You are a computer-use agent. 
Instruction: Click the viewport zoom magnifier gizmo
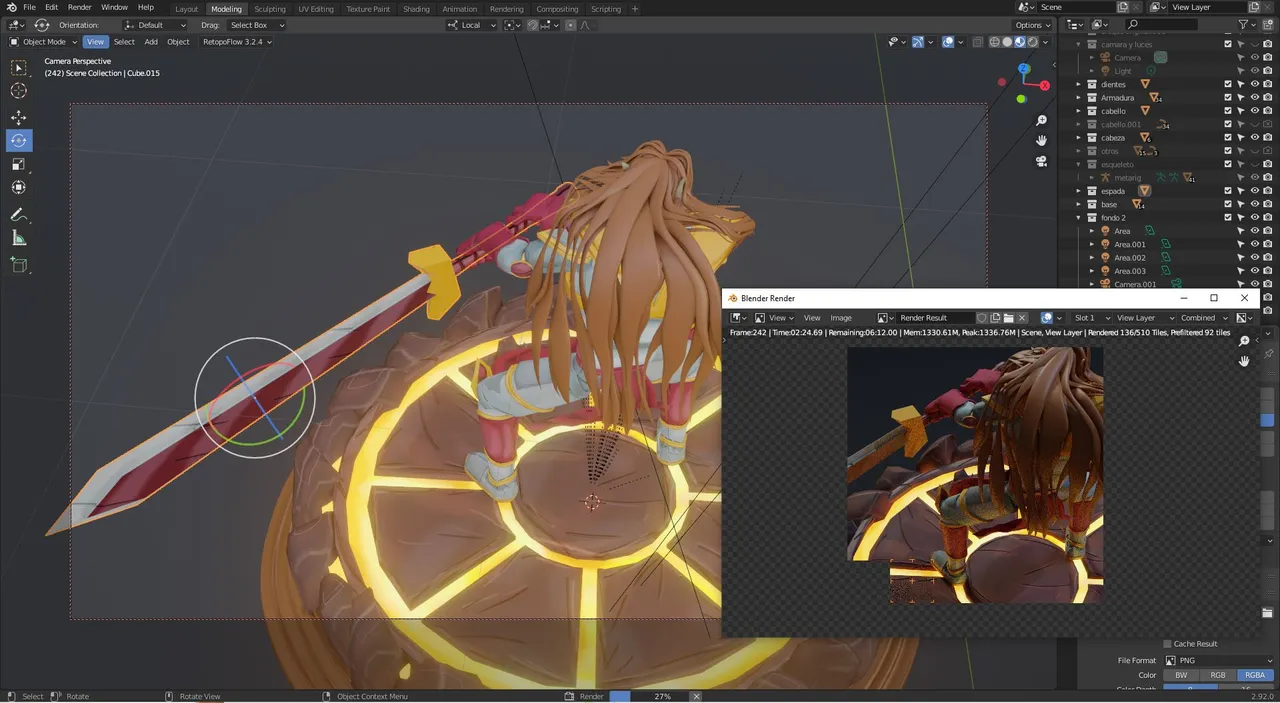pos(1041,120)
